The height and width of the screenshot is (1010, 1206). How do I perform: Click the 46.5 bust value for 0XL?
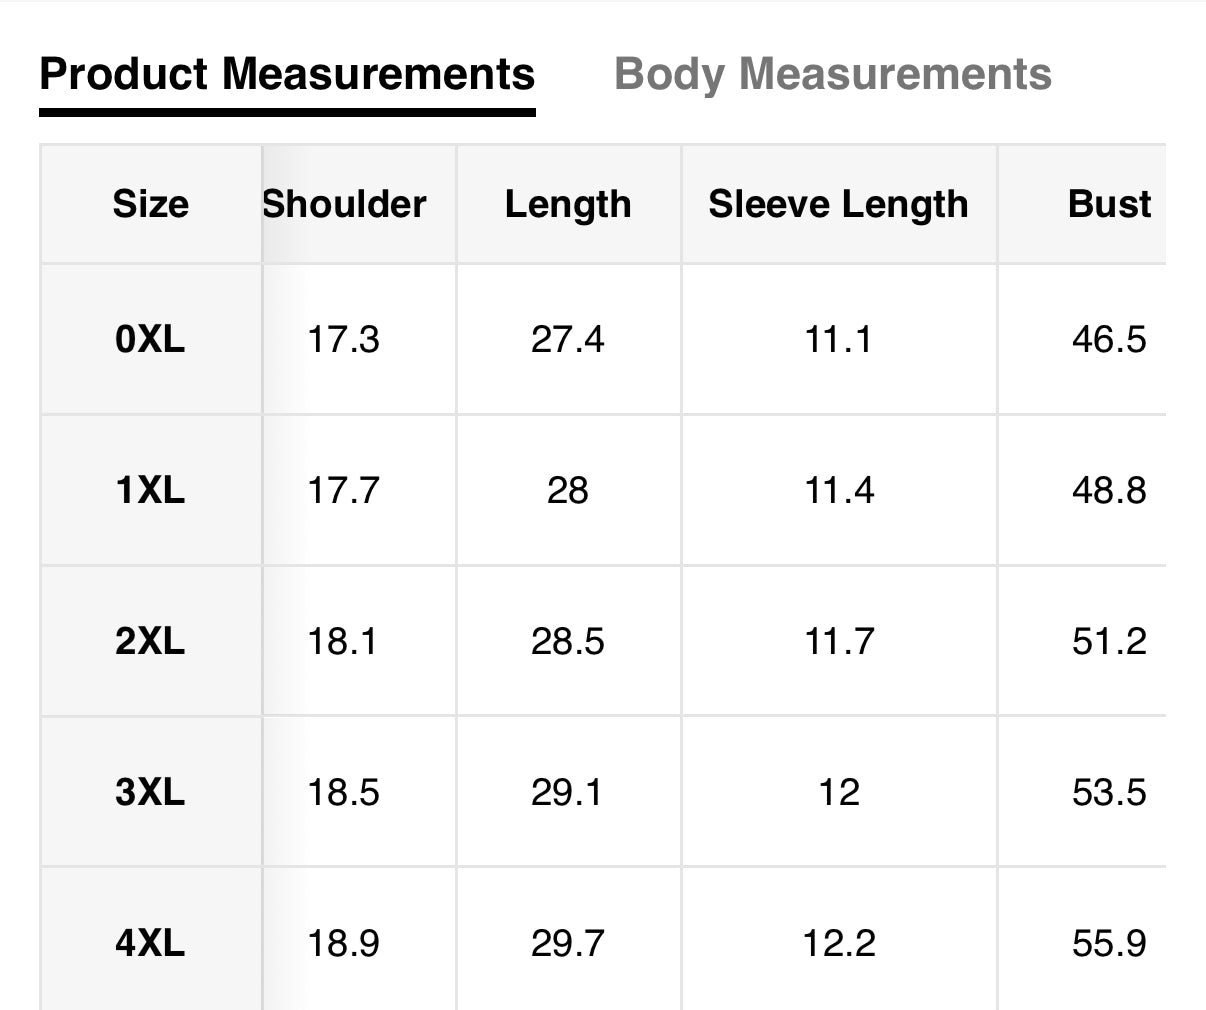1110,339
